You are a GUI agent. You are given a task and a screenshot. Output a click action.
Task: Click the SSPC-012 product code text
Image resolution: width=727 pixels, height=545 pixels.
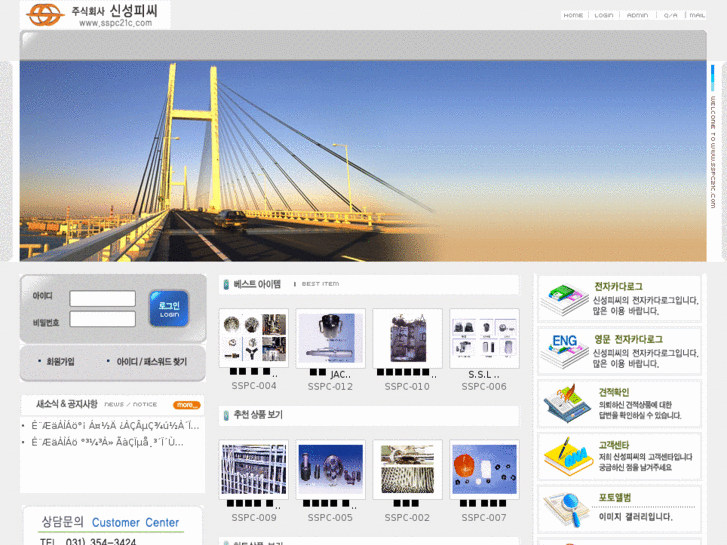(x=330, y=386)
